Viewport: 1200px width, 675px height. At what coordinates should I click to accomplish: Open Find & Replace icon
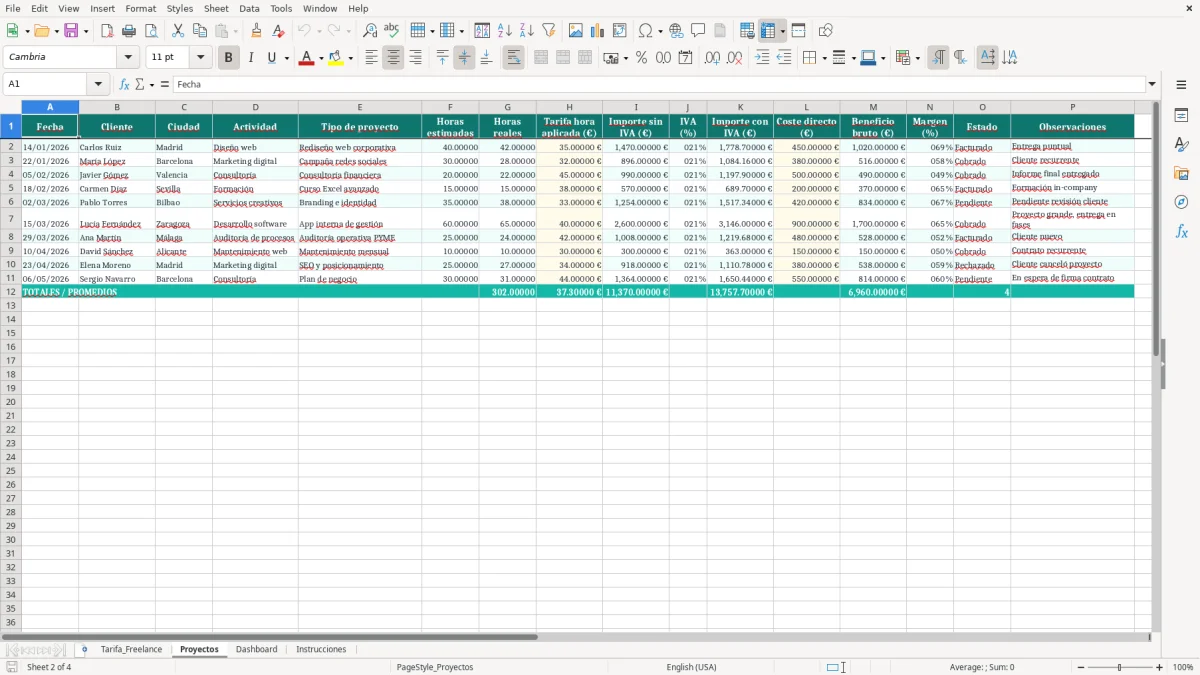370,31
